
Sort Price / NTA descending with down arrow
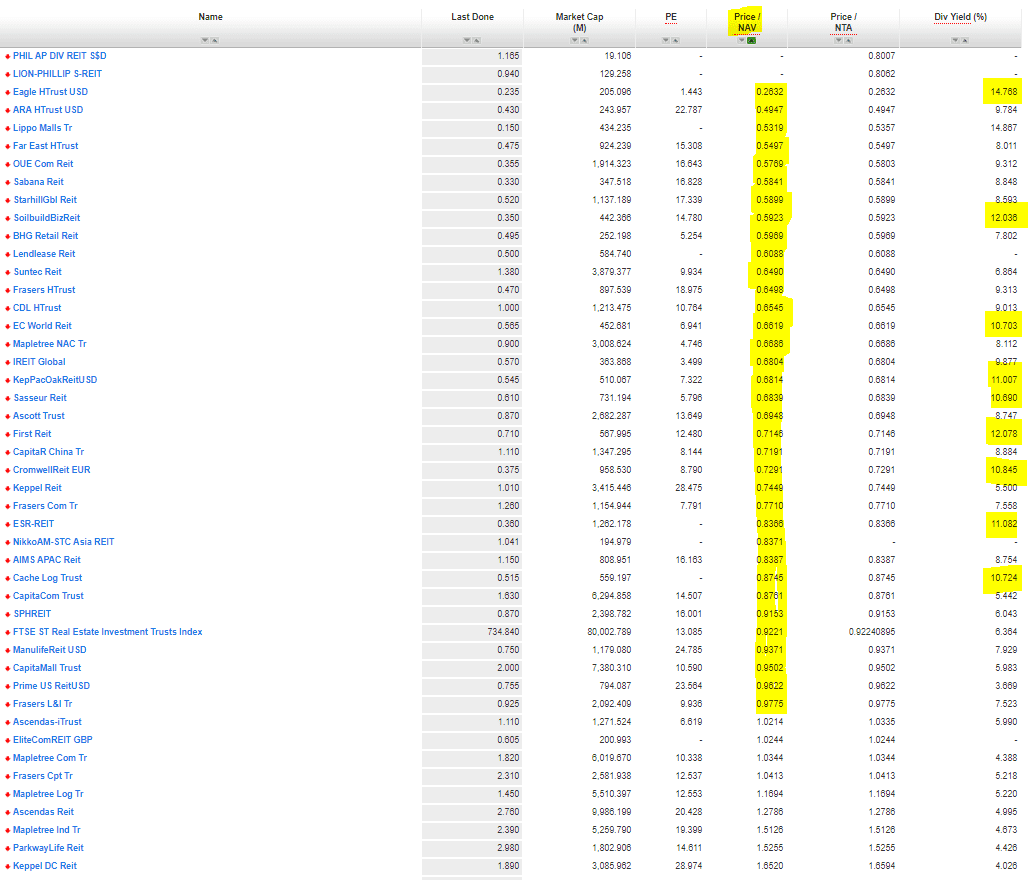pos(838,40)
